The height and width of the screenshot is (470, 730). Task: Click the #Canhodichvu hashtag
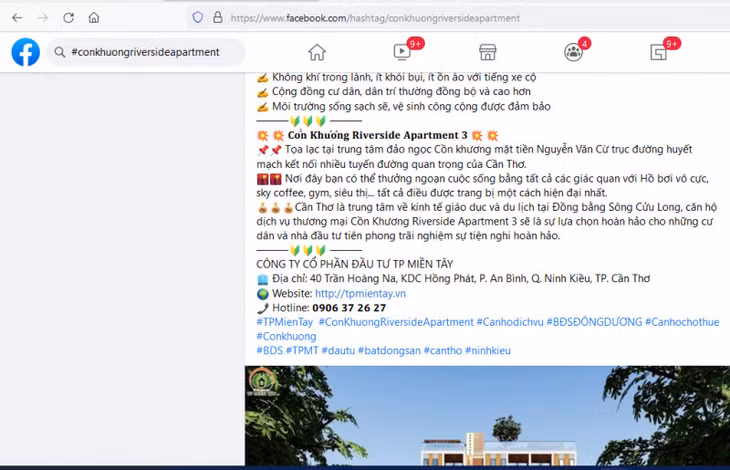(x=510, y=322)
